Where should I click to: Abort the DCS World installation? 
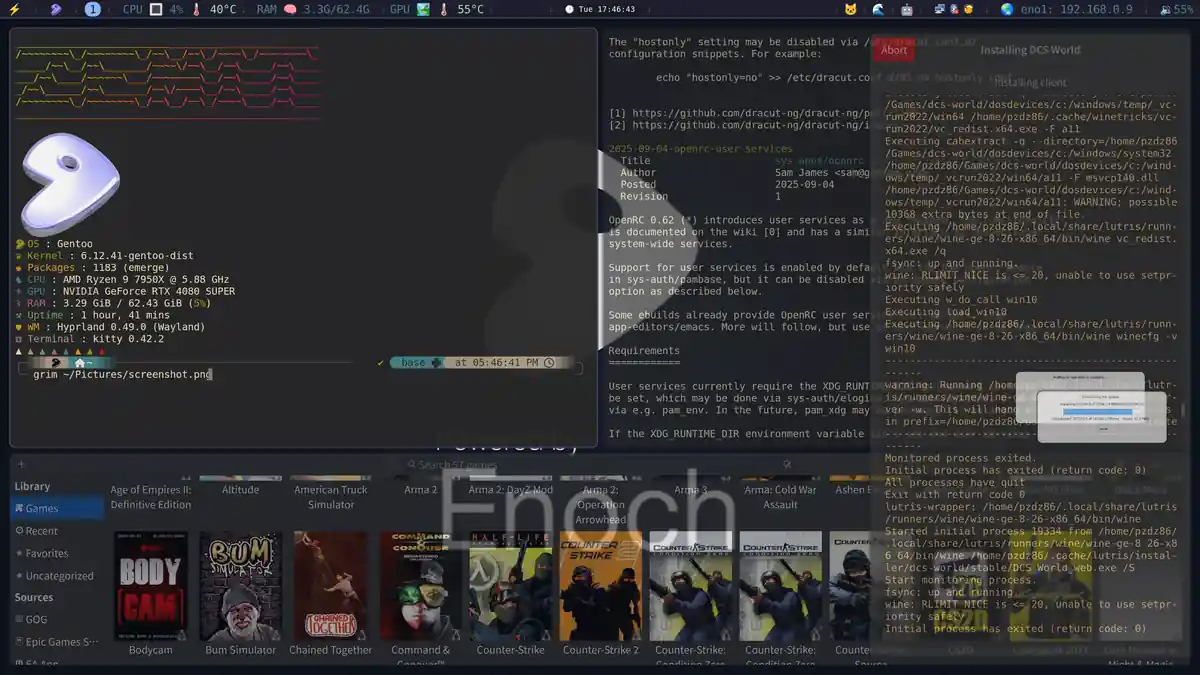click(893, 50)
